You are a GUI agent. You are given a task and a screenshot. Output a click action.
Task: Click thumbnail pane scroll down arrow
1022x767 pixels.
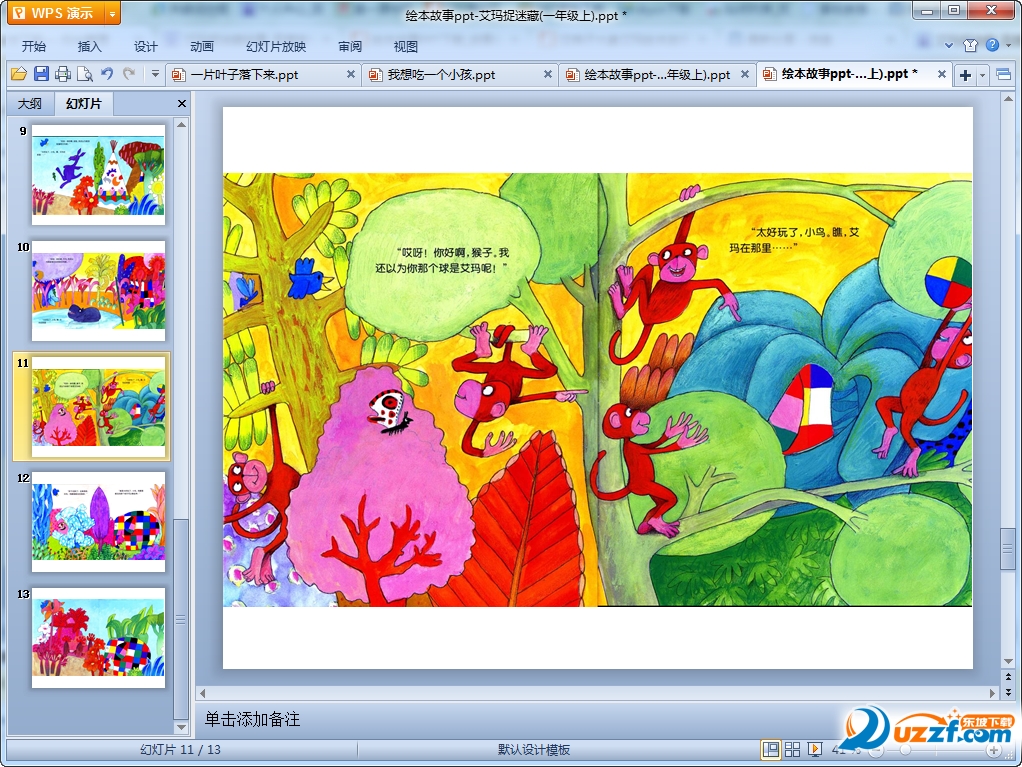[x=182, y=727]
